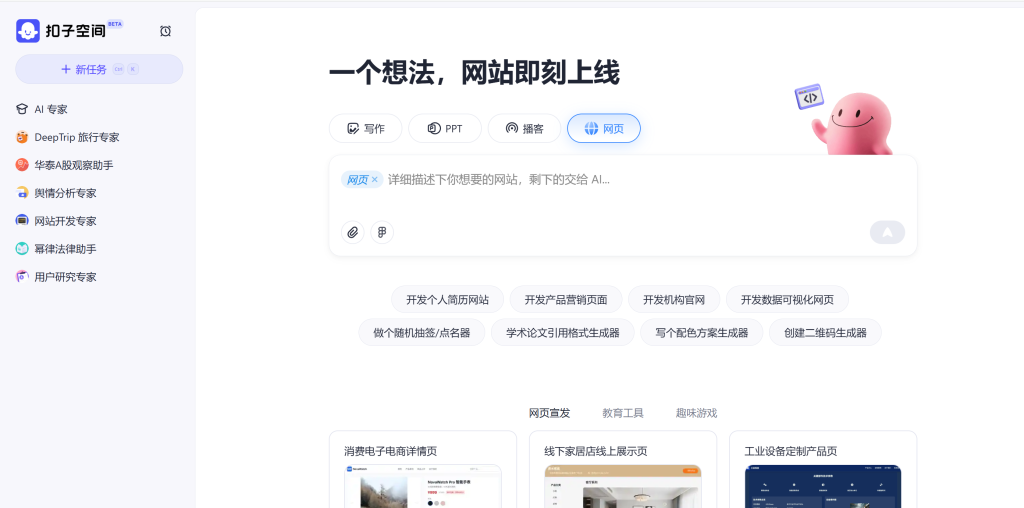This screenshot has height=508, width=1024.
Task: Click the globe icon in 网页 tab
Action: [x=591, y=129]
